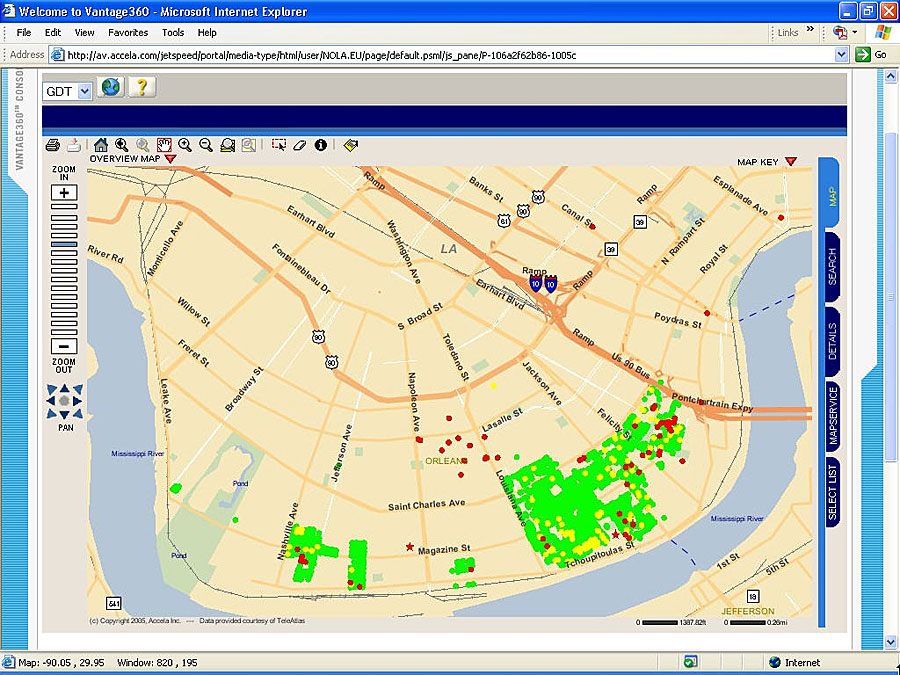Click the grayed-out magnifier next to the hand tool
Viewport: 900px width, 675px height.
point(142,145)
